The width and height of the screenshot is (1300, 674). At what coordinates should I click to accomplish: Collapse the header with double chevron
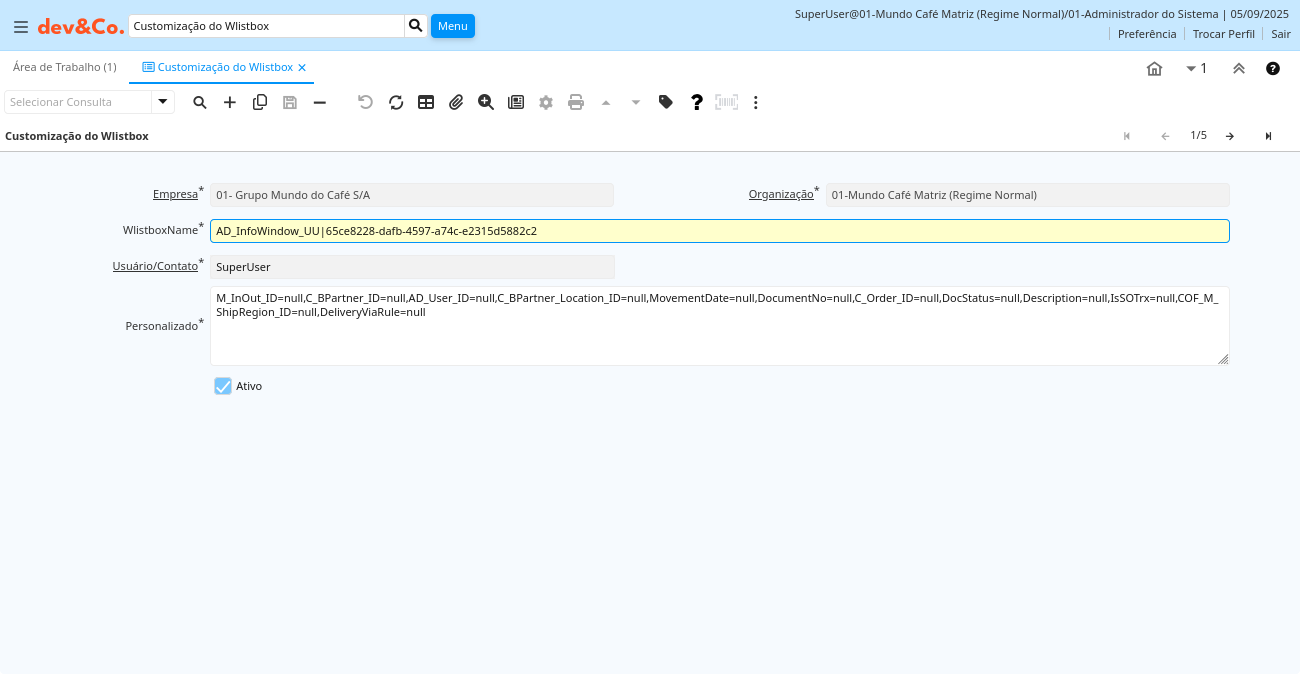1239,68
